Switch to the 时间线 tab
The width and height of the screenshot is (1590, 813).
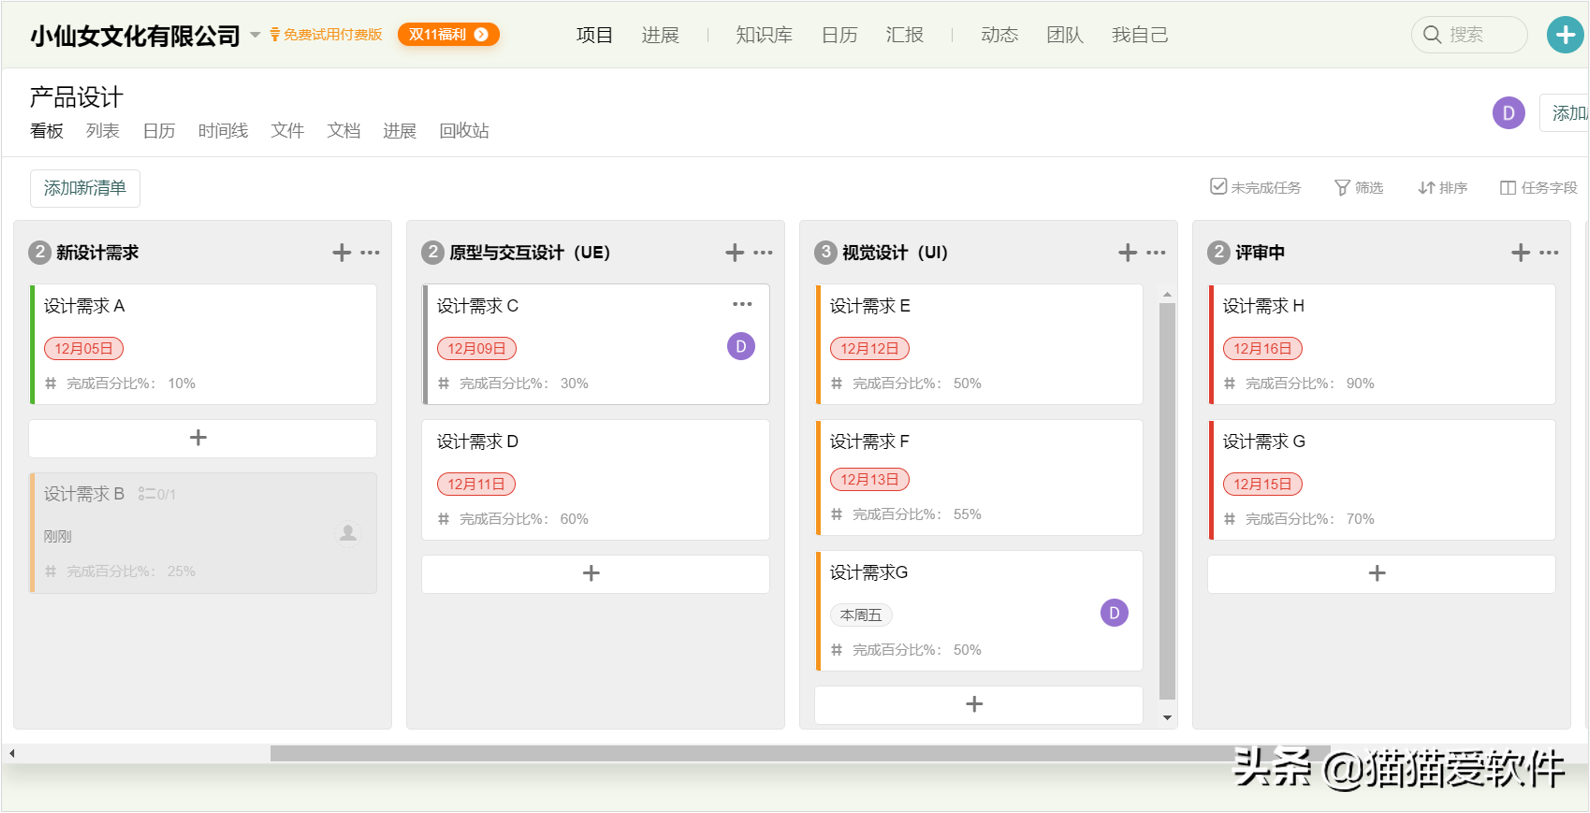pyautogui.click(x=223, y=131)
